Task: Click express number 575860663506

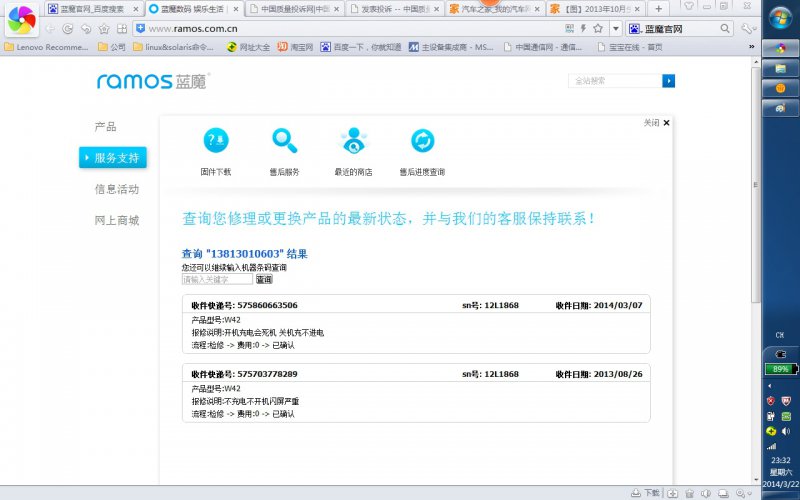Action: tap(267, 305)
